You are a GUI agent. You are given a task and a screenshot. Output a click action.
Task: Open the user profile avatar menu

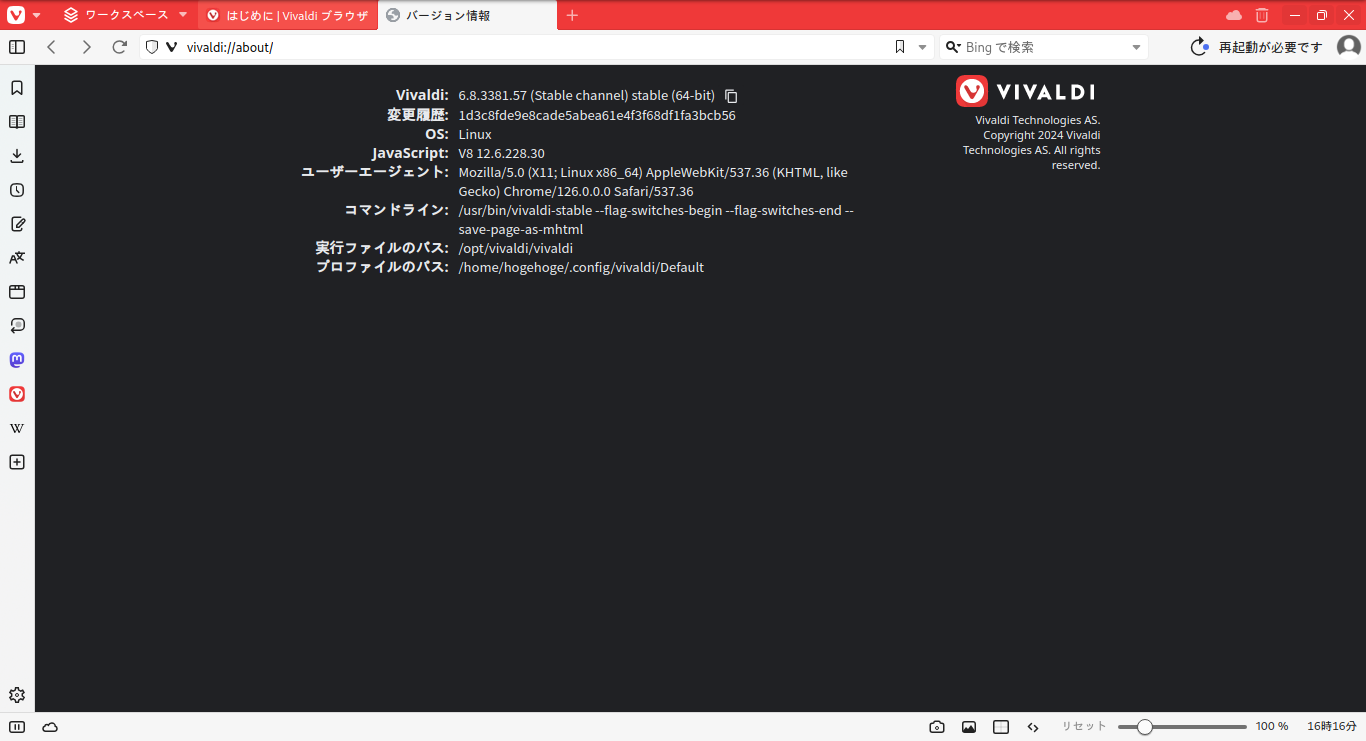point(1349,47)
